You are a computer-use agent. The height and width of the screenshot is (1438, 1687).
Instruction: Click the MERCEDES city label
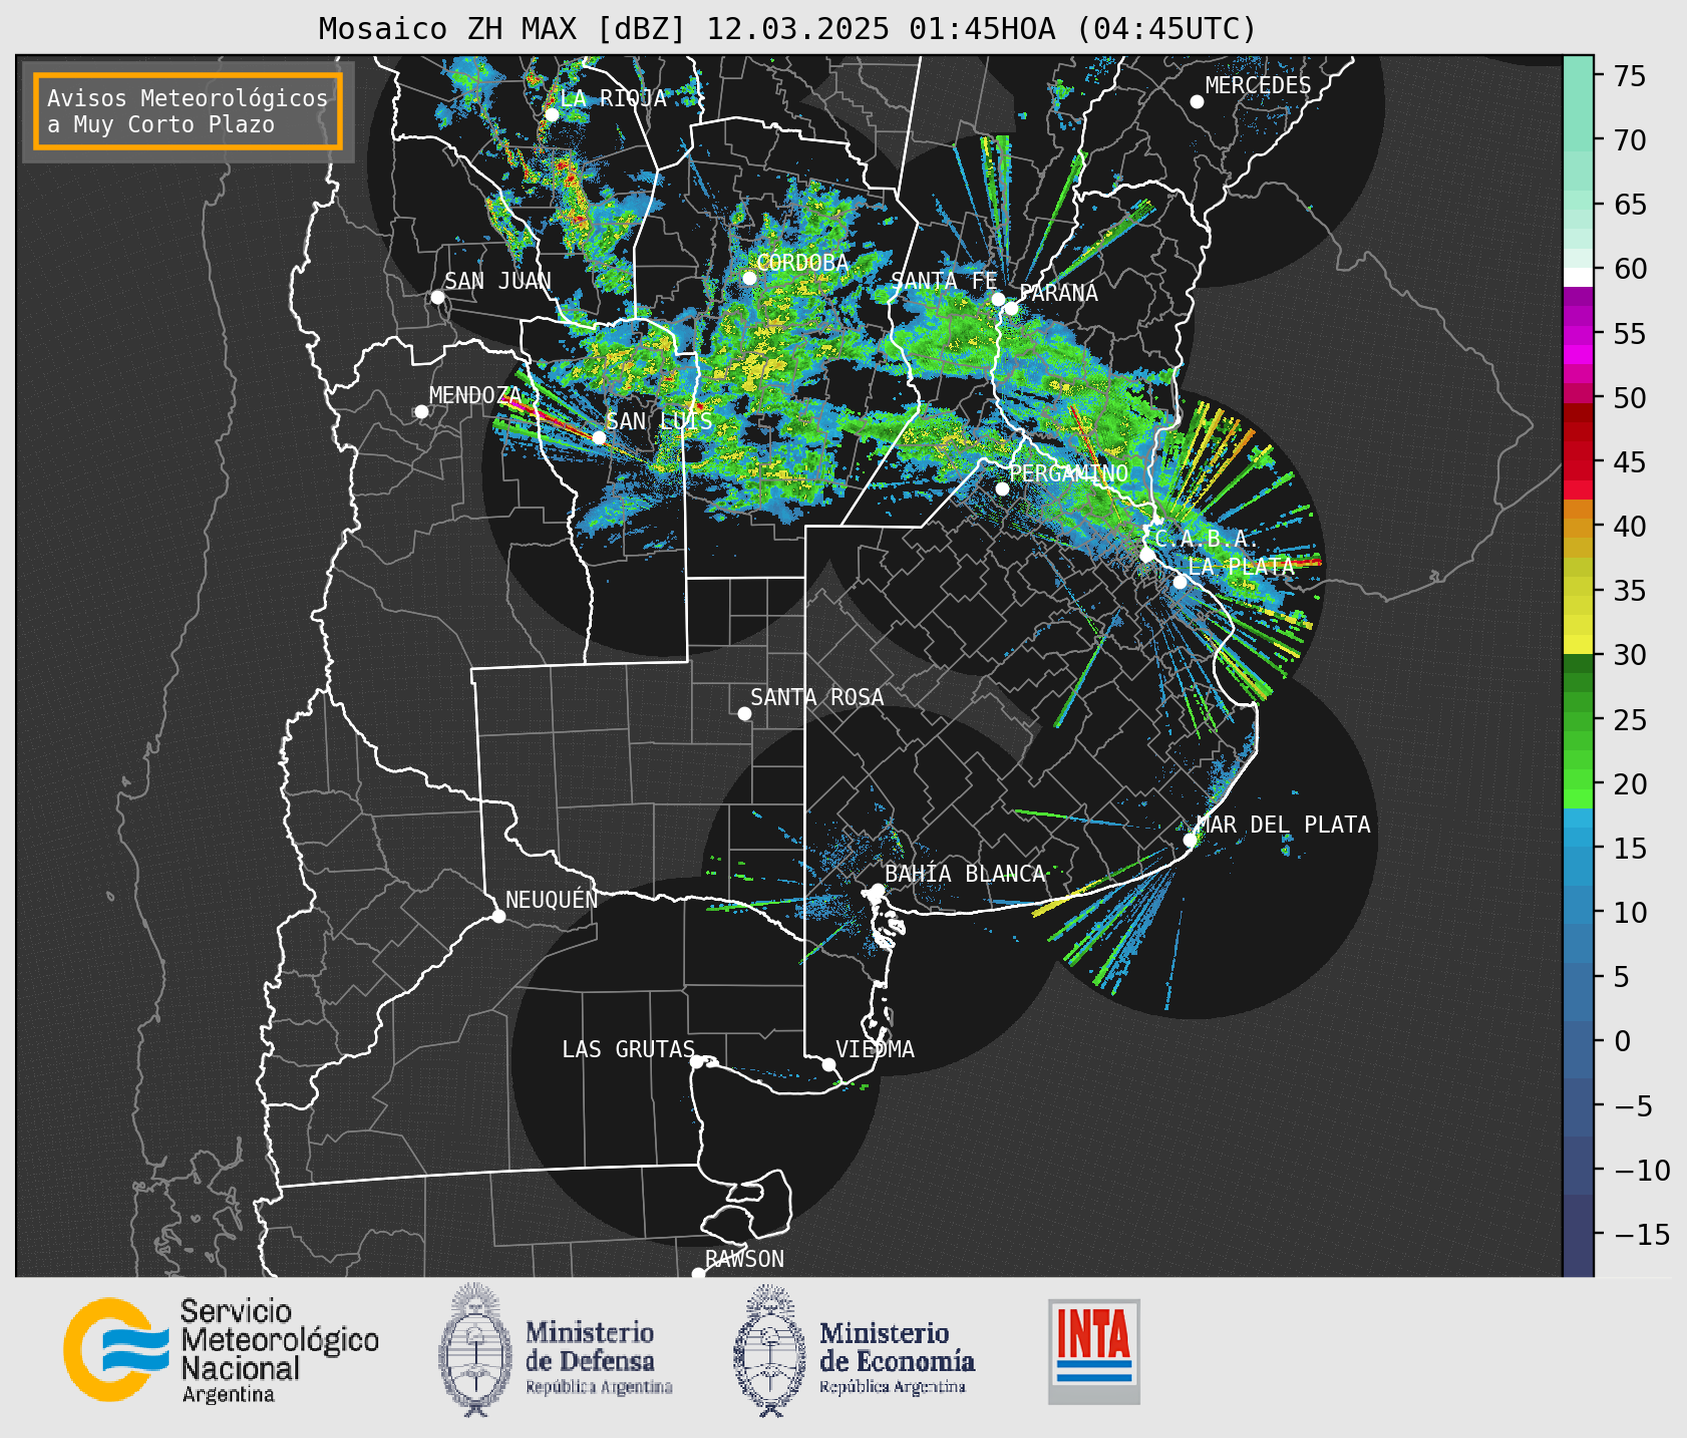[x=1258, y=86]
